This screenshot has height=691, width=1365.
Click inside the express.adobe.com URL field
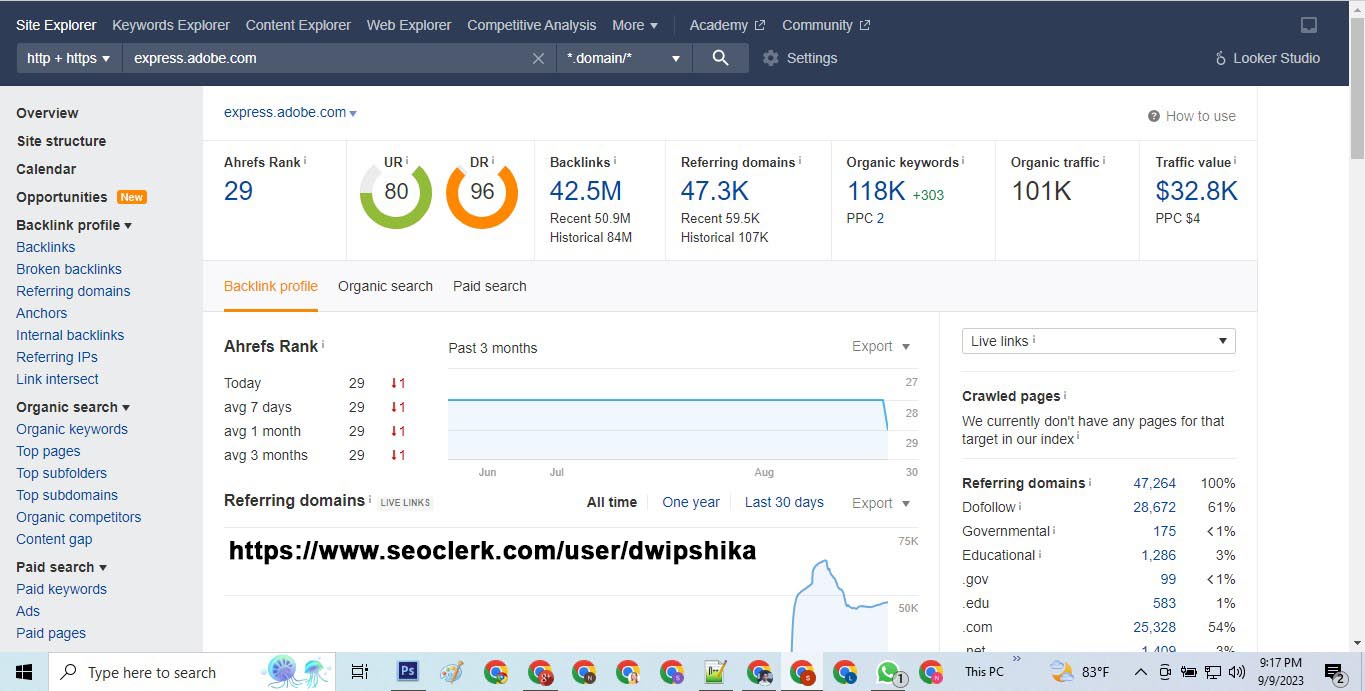(320, 58)
